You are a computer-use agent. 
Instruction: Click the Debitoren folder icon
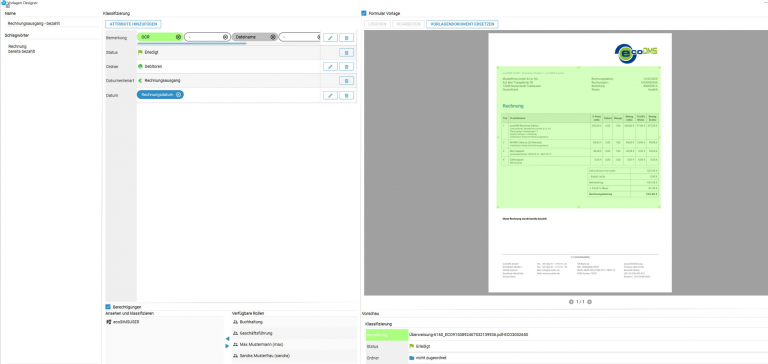coord(140,66)
